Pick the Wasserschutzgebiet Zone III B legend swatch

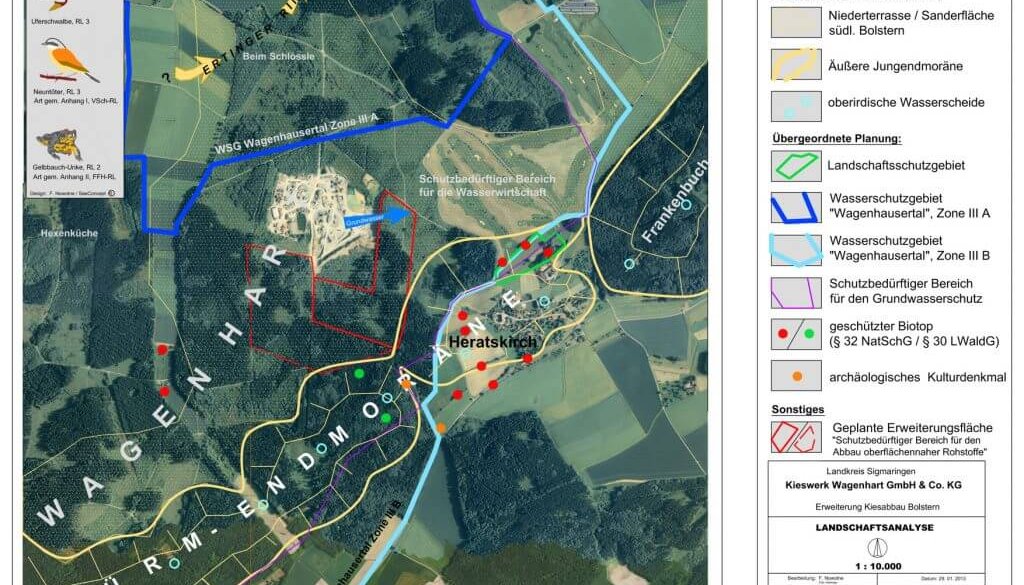point(795,248)
